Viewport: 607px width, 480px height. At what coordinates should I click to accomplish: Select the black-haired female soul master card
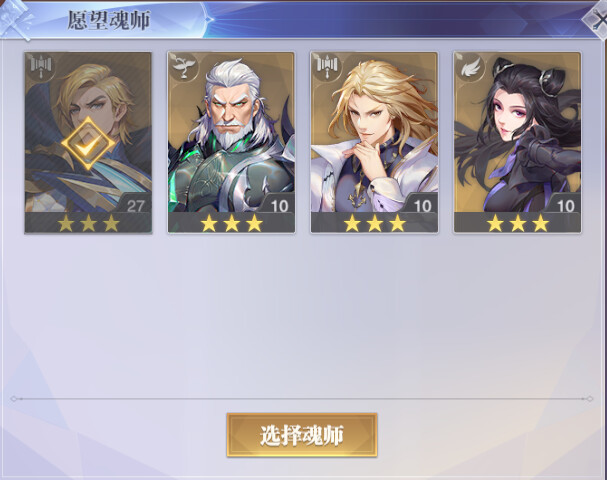click(x=517, y=143)
